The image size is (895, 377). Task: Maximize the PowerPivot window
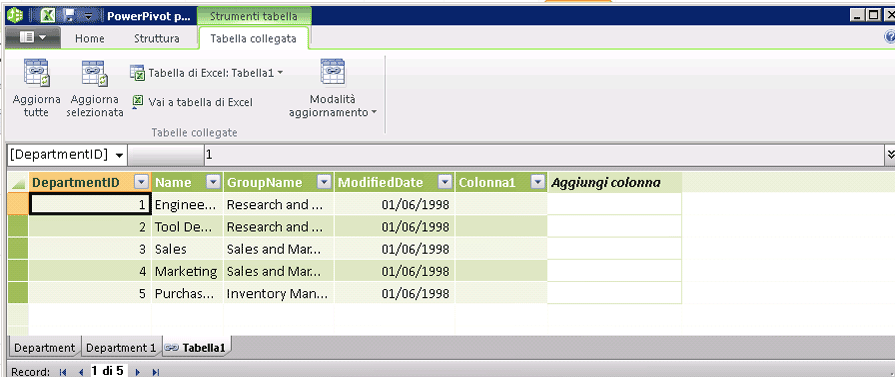coord(873,16)
